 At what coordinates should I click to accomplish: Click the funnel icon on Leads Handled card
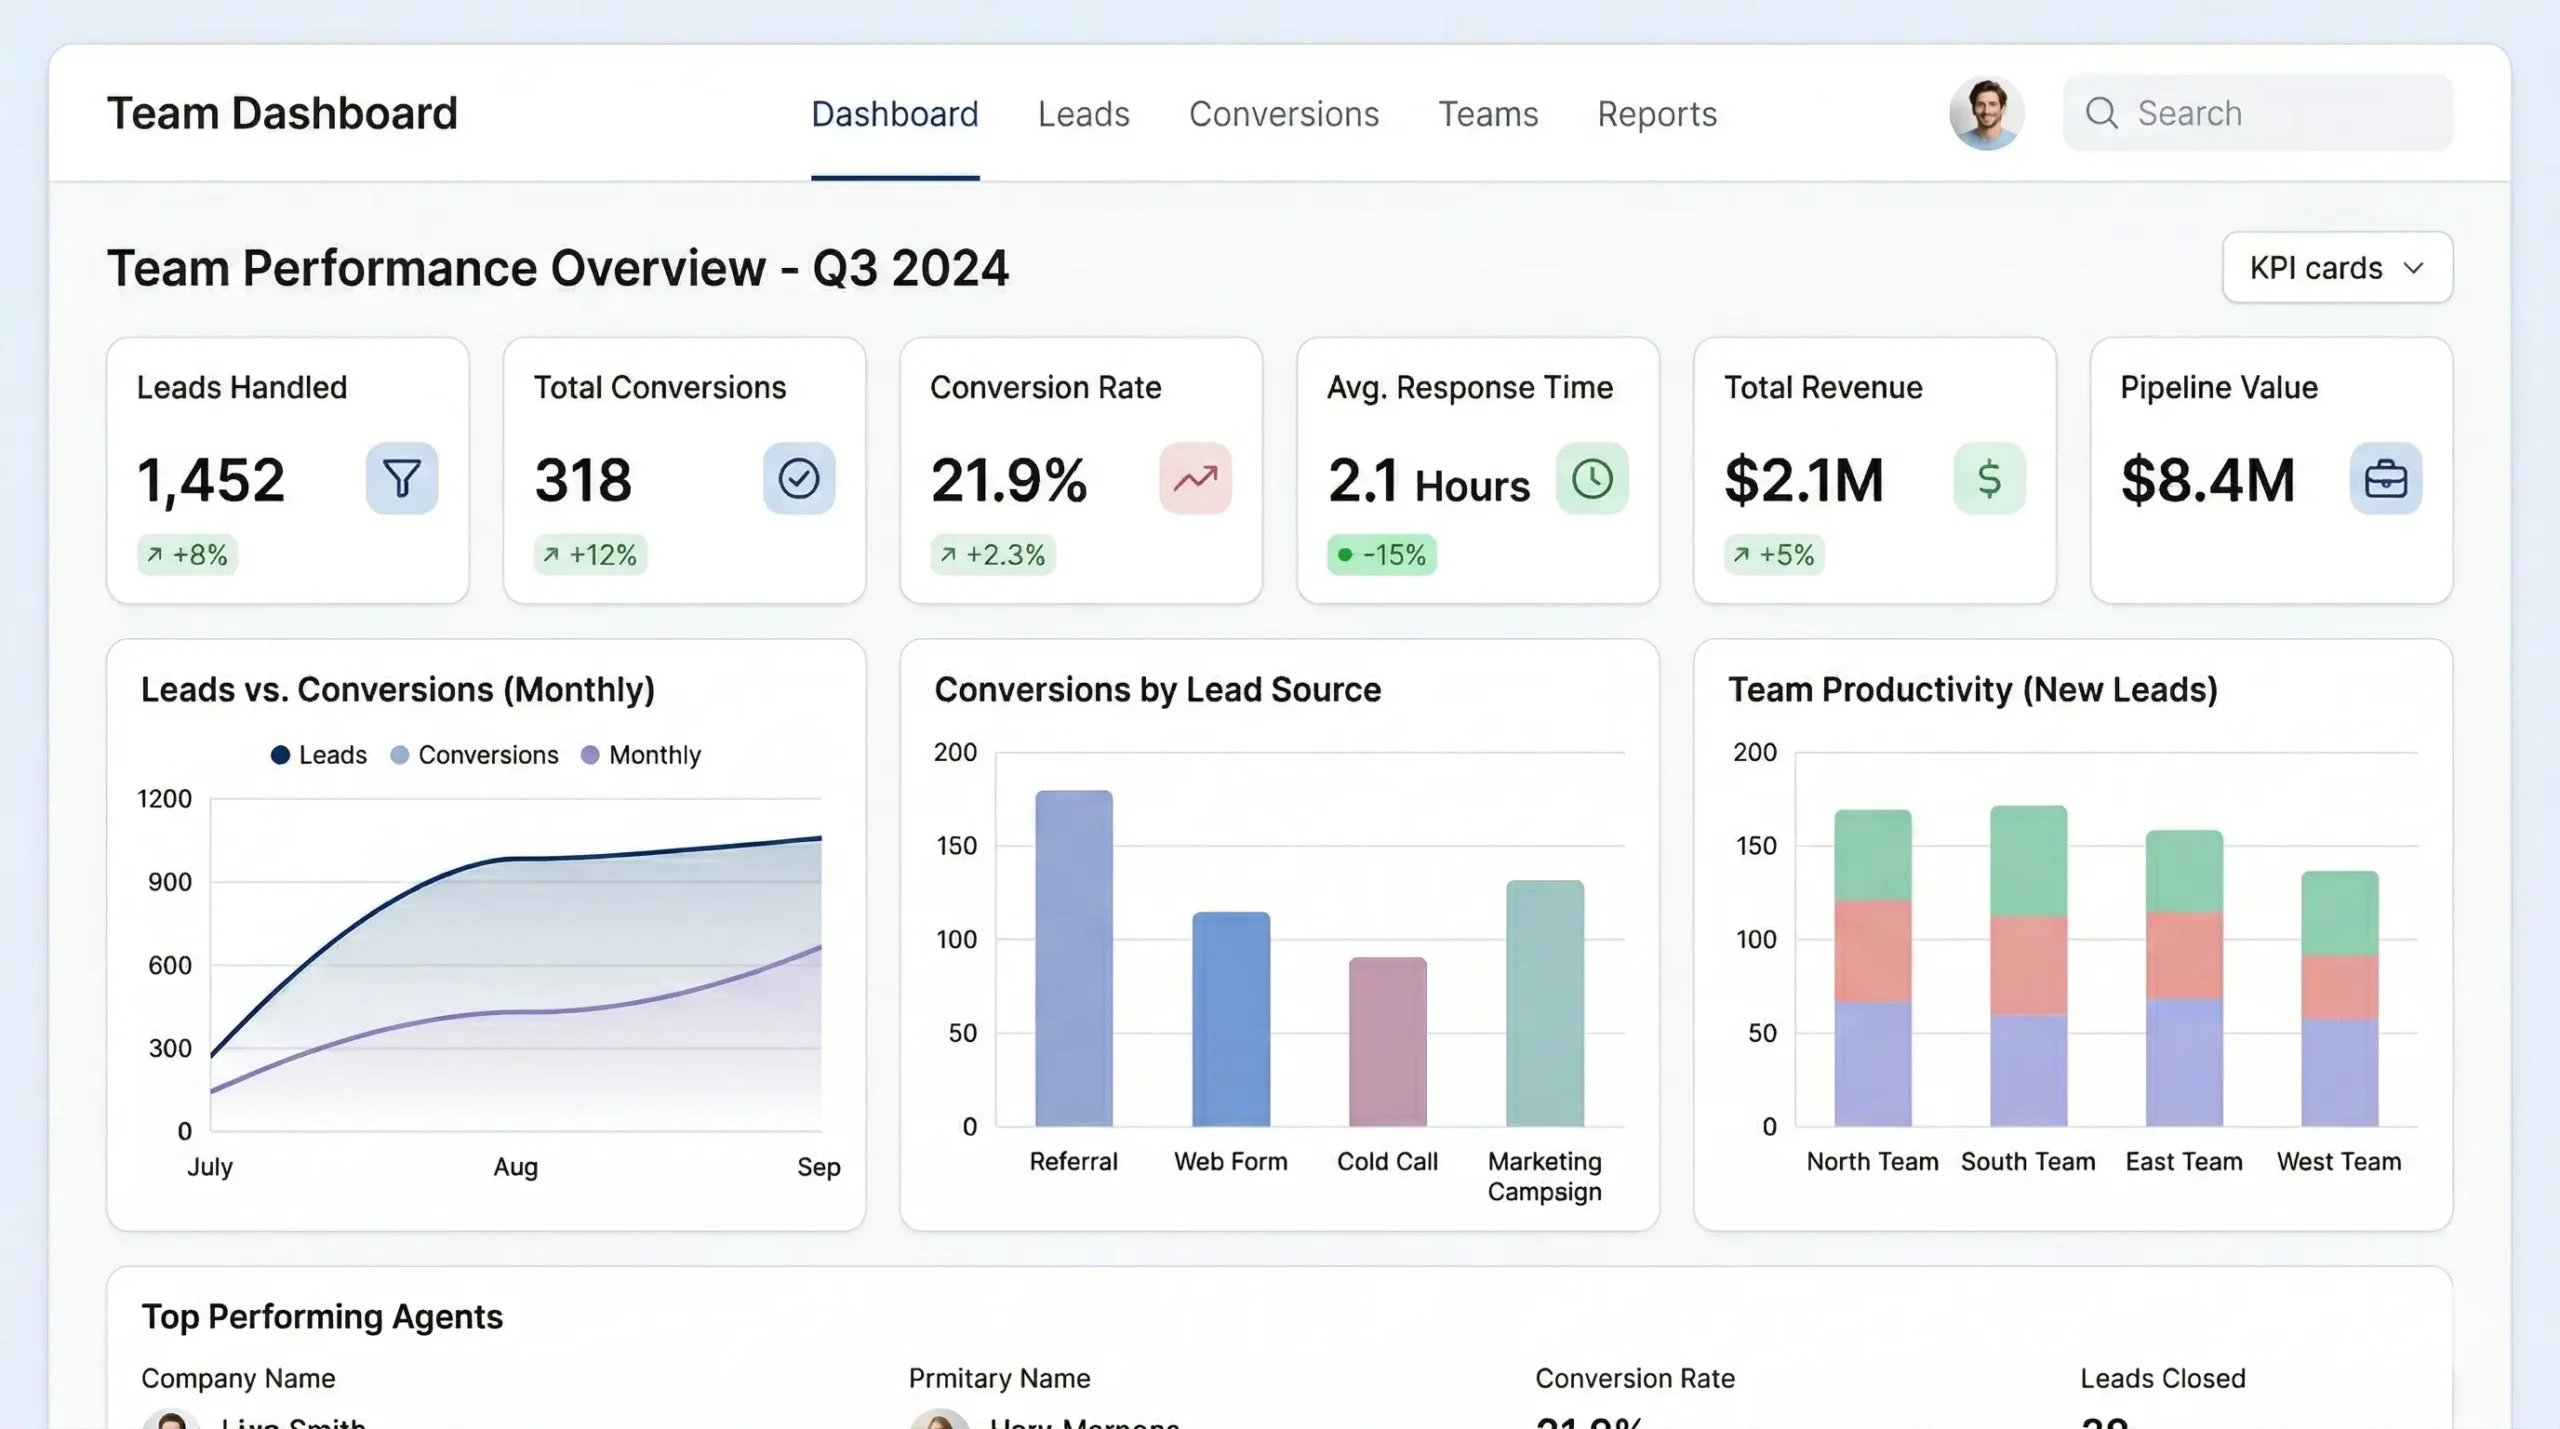pos(402,478)
